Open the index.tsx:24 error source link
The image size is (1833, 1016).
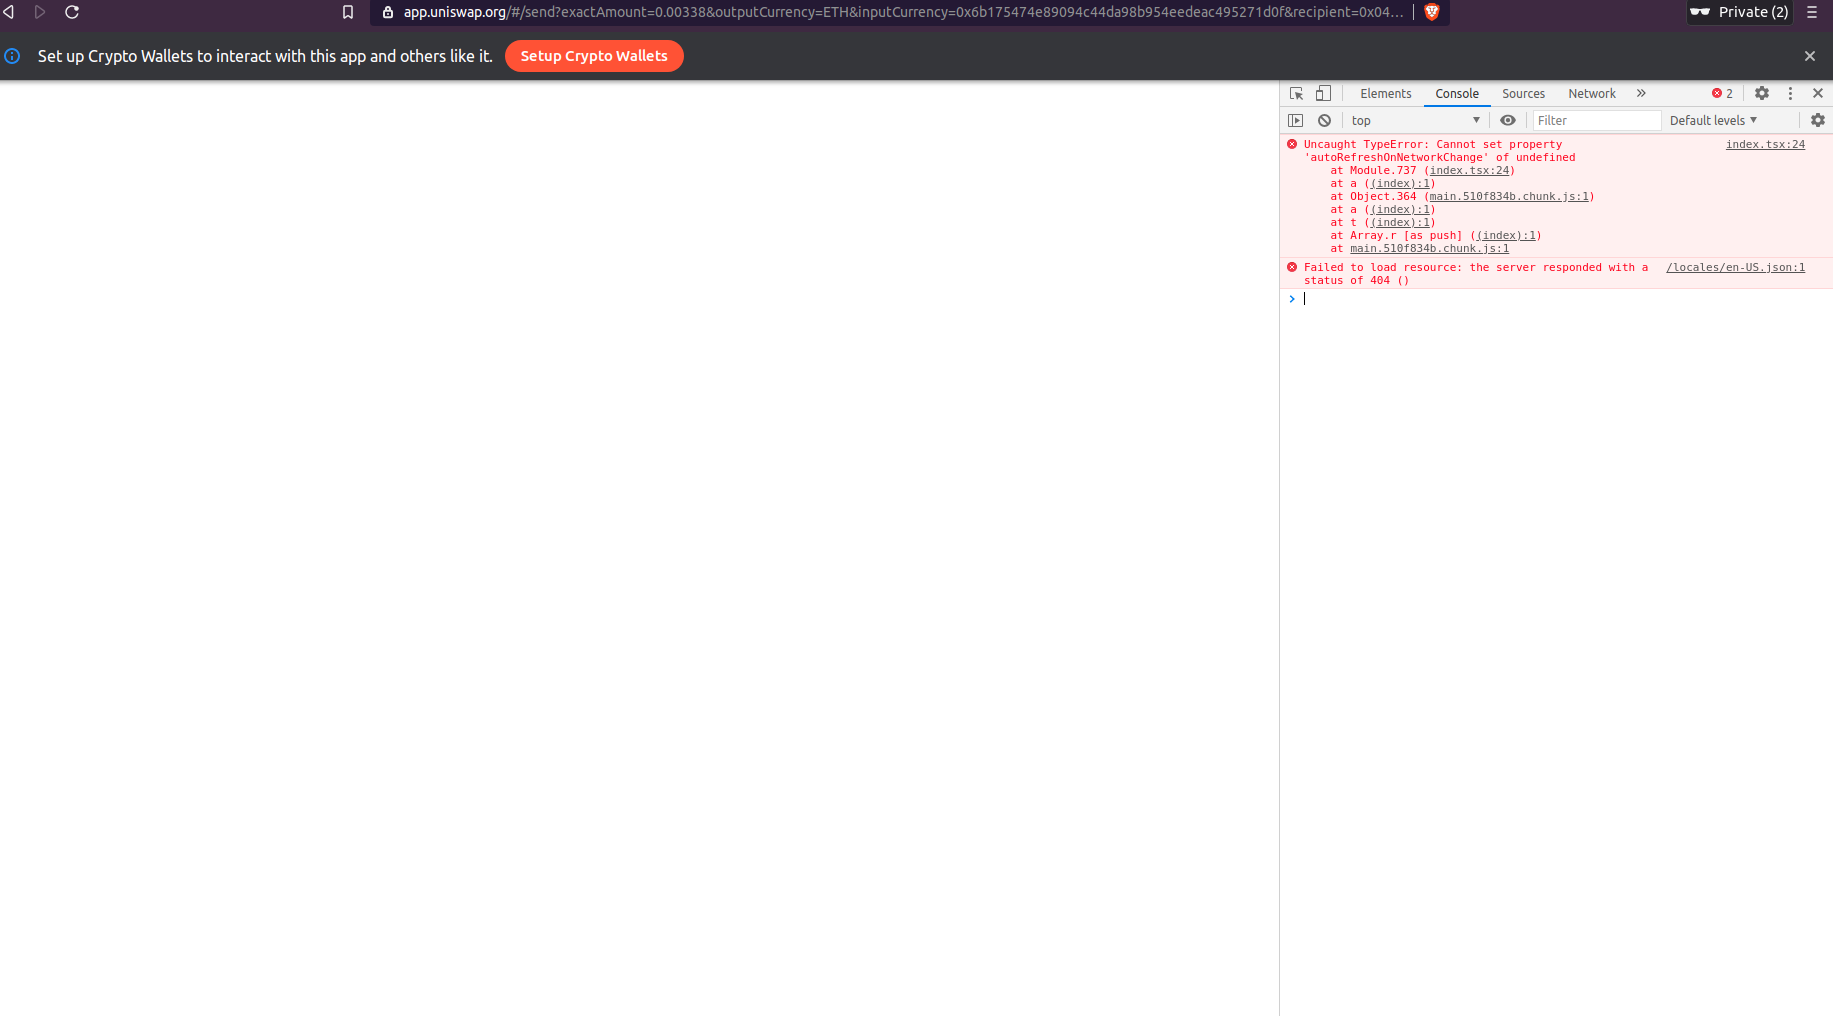[x=1764, y=144]
